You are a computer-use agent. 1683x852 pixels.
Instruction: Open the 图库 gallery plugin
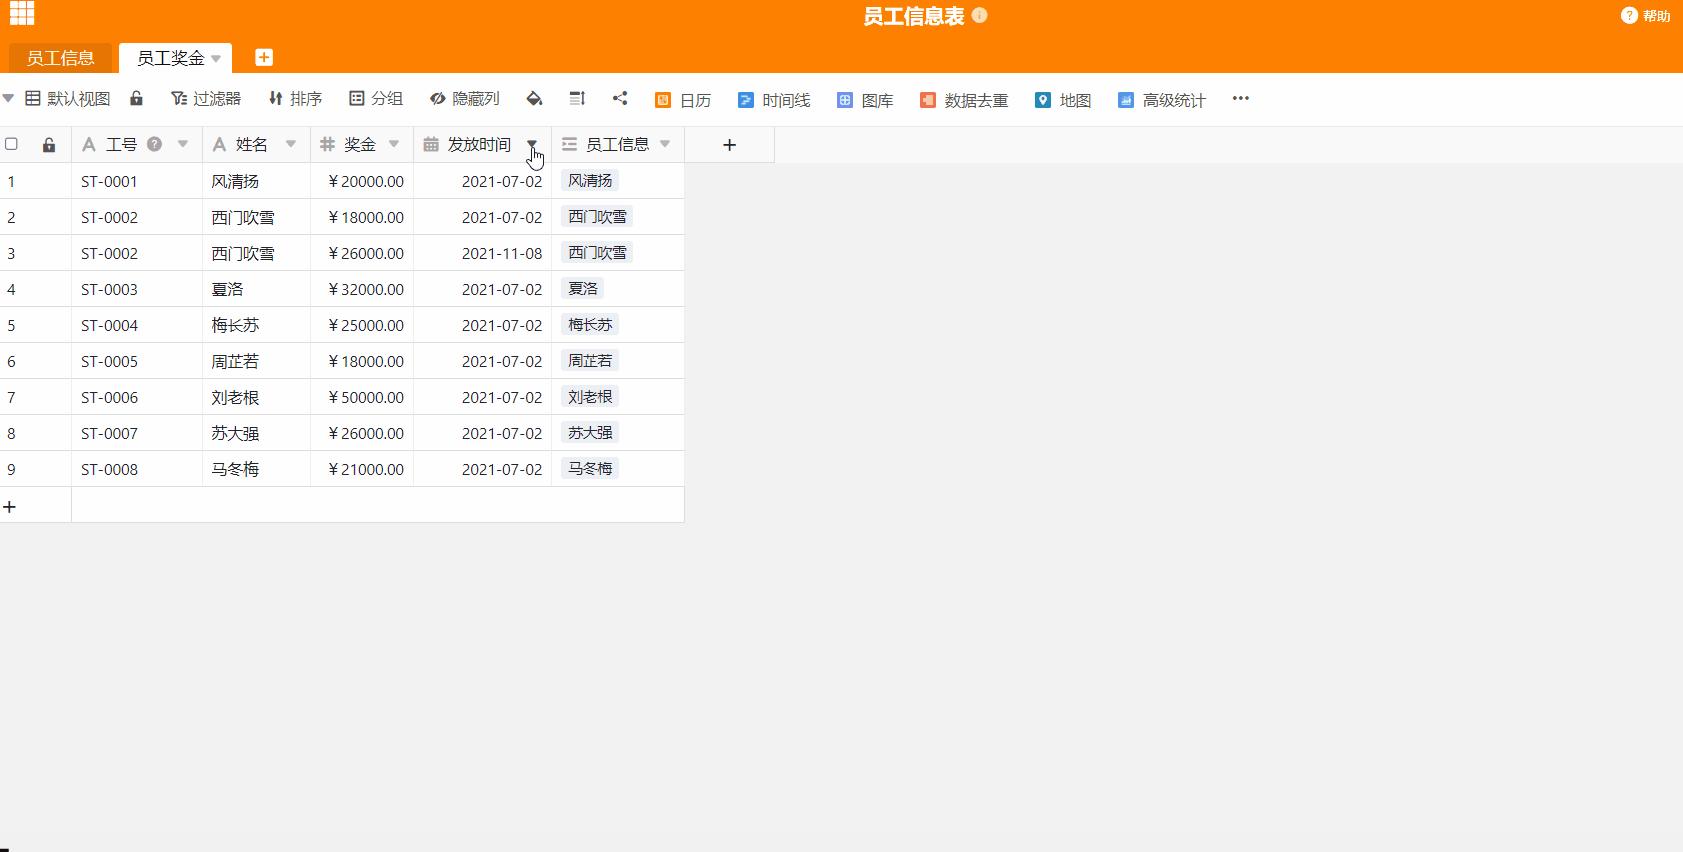[865, 100]
